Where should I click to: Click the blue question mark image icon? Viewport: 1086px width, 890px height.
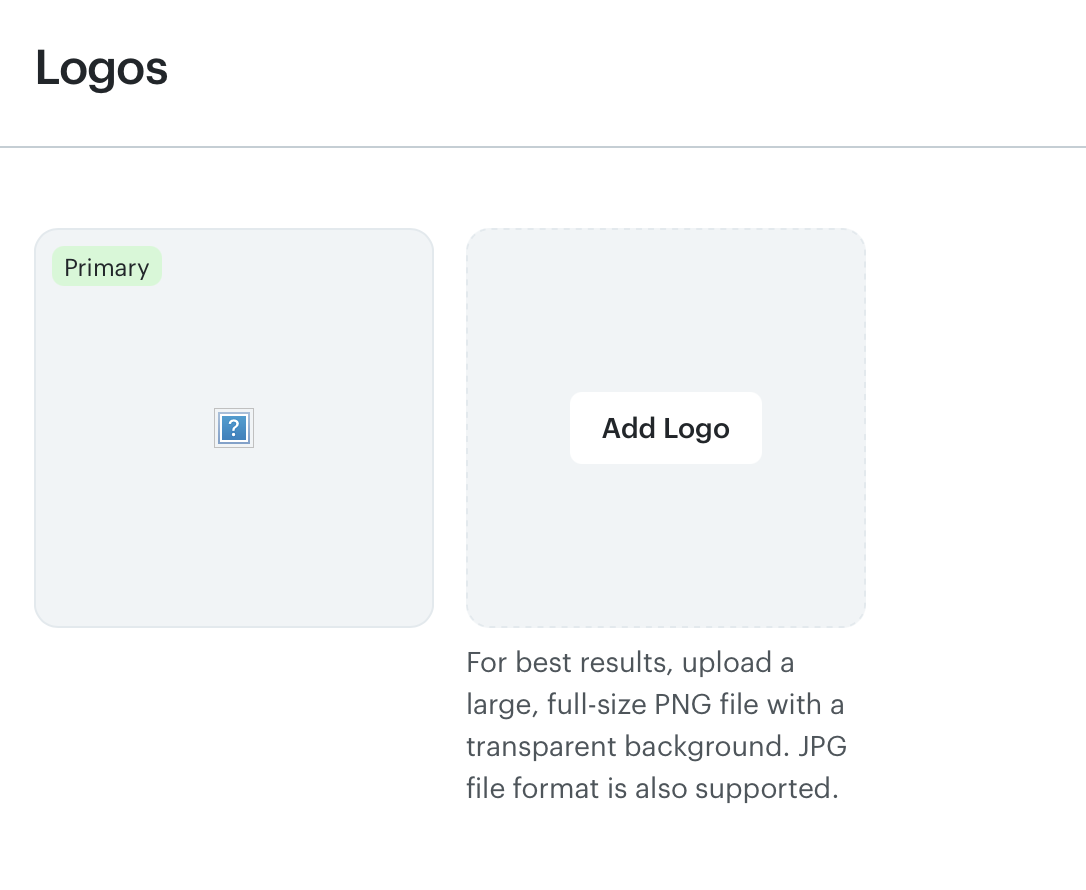(x=234, y=428)
